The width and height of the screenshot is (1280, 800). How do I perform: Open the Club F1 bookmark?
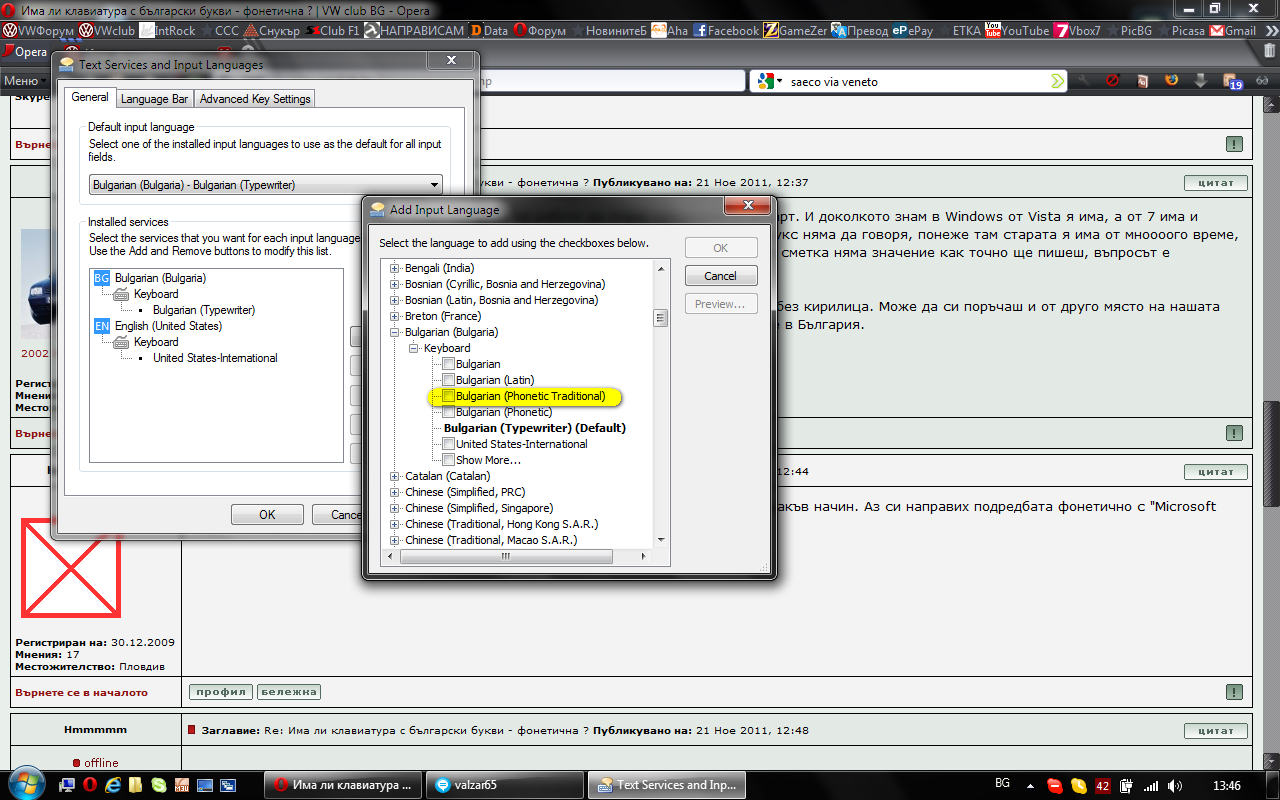332,30
